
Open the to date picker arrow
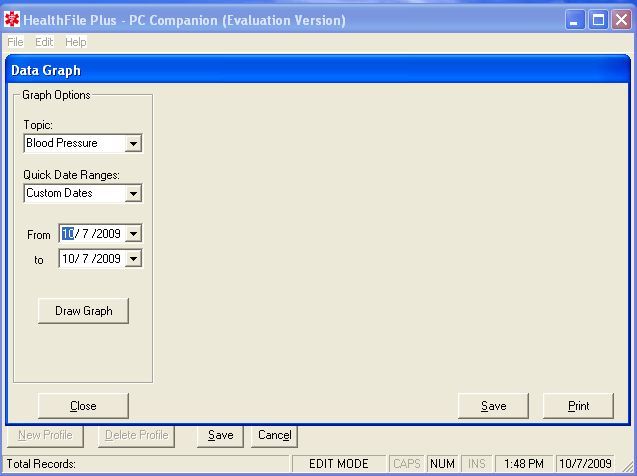point(133,259)
